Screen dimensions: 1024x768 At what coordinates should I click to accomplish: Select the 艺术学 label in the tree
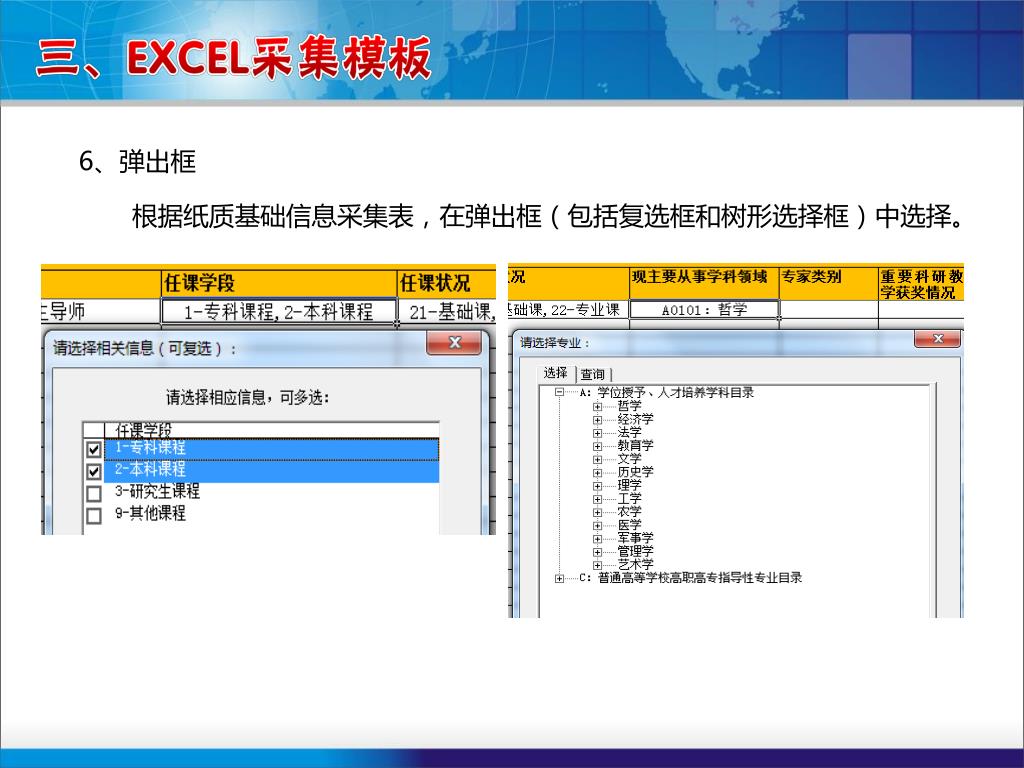click(x=635, y=565)
